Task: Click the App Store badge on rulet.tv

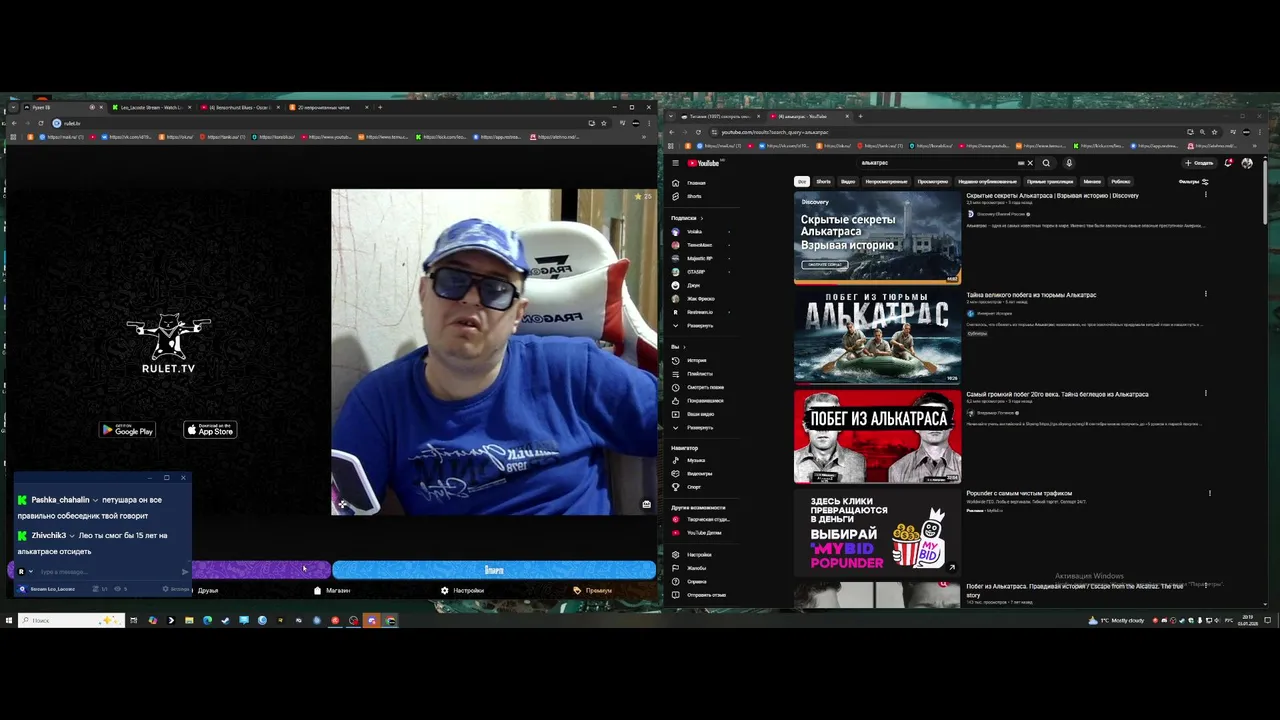Action: click(x=210, y=430)
